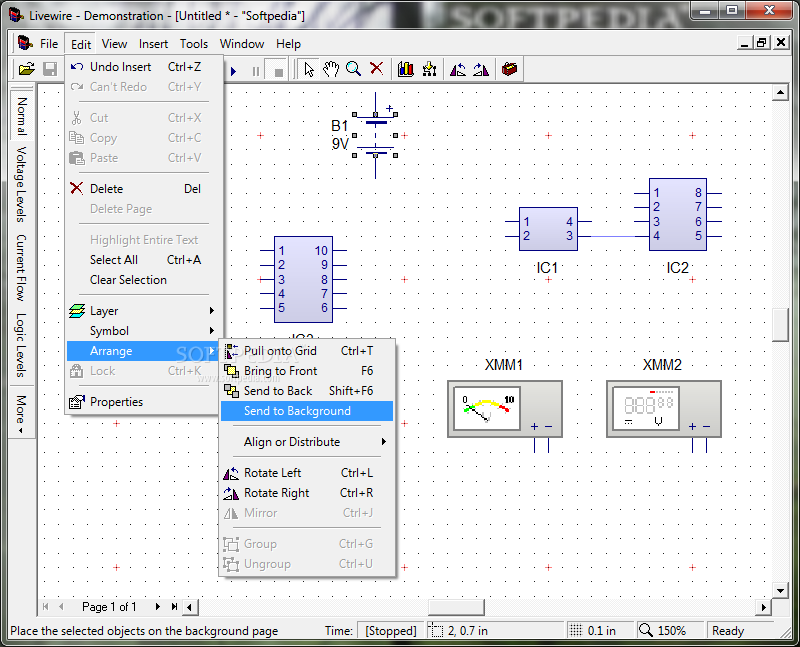This screenshot has width=800, height=647.
Task: Open the Tools menu
Action: click(194, 44)
